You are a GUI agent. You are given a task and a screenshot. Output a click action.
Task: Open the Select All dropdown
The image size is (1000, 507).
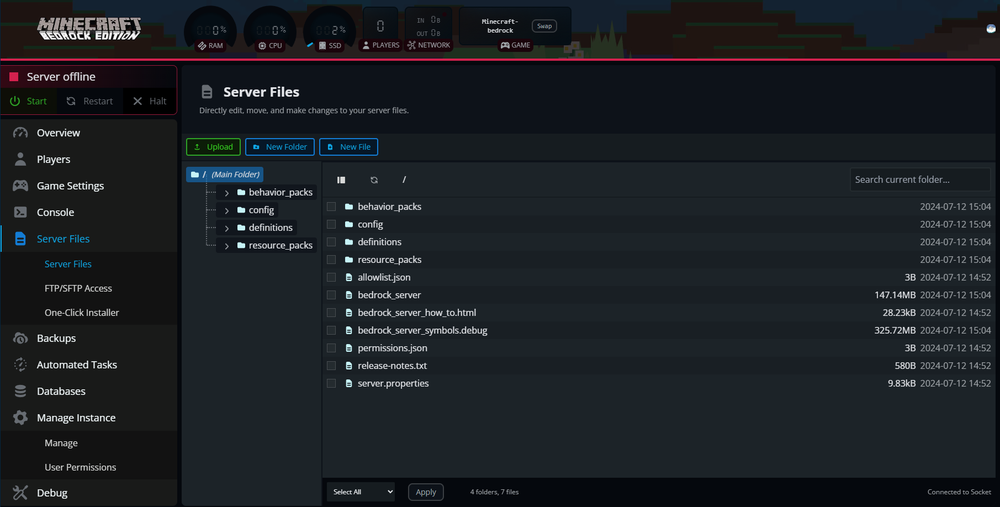click(x=361, y=492)
